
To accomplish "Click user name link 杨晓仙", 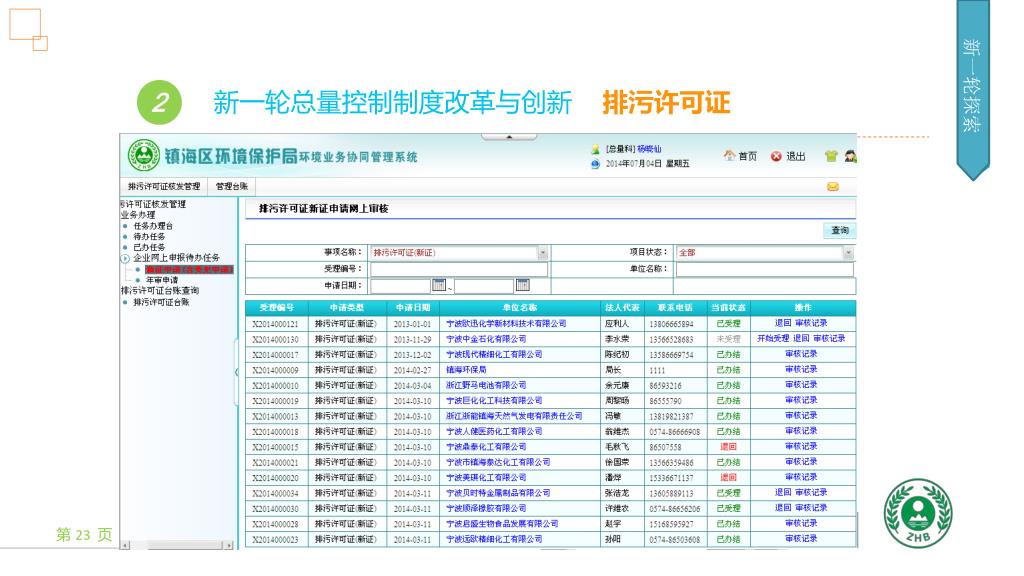I will pyautogui.click(x=649, y=150).
